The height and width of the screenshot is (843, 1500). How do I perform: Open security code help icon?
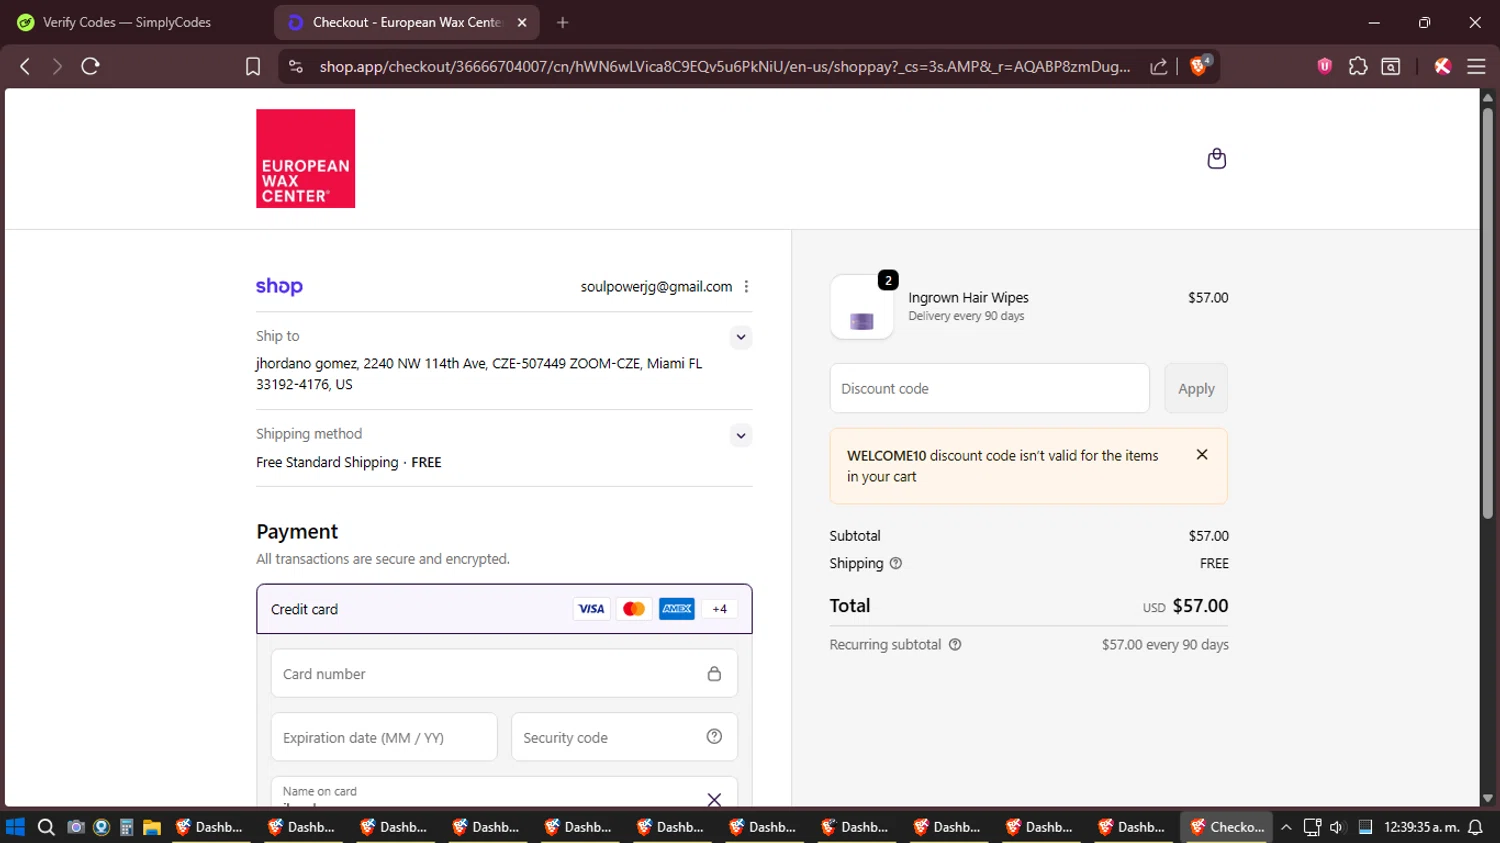[x=714, y=736]
